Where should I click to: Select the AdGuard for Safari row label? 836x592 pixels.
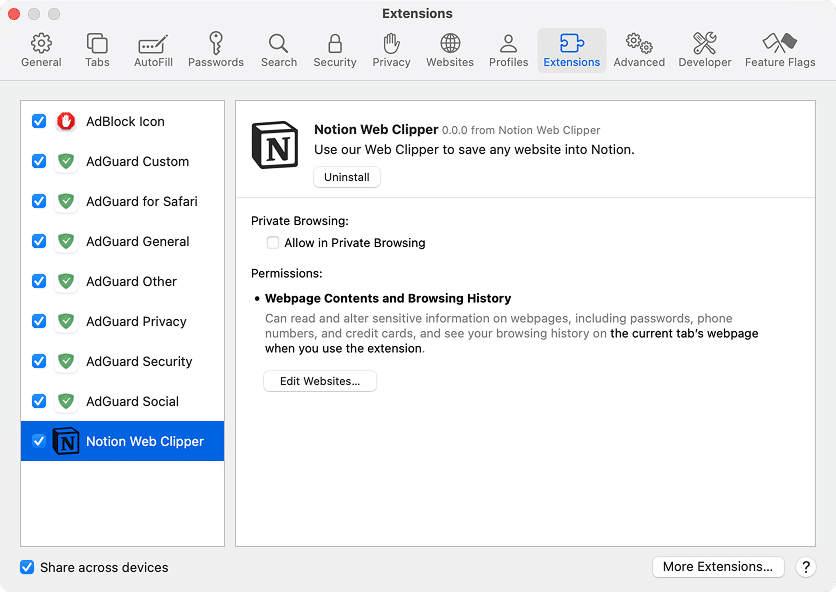(142, 202)
